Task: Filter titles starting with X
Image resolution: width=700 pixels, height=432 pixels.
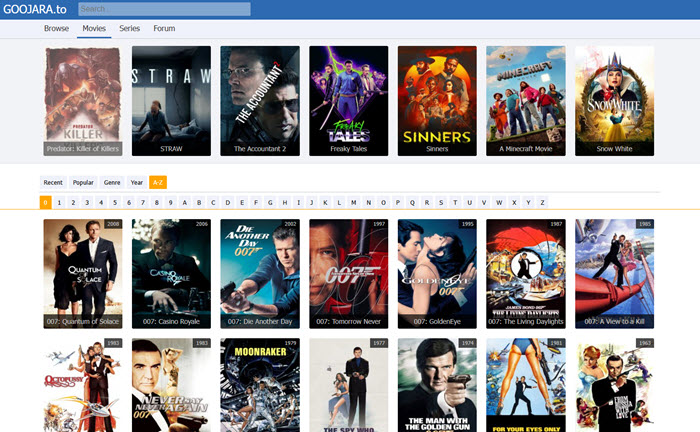Action: (514, 203)
